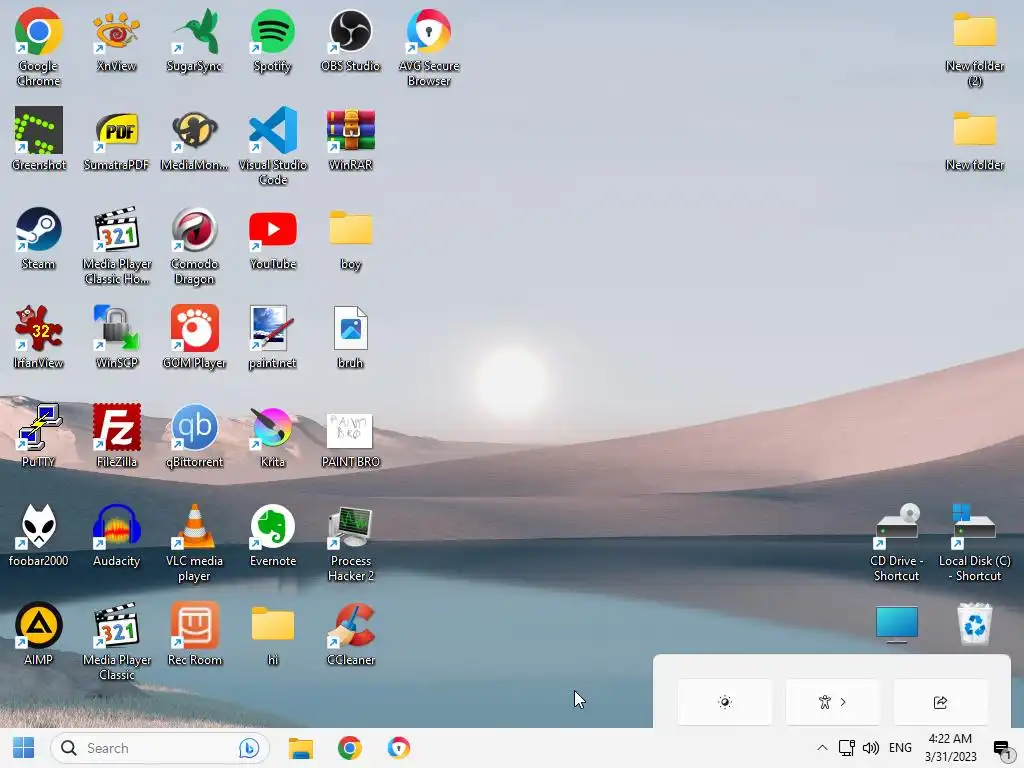Open Bing Chat from the search box
Viewport: 1024px width, 768px height.
[x=249, y=748]
